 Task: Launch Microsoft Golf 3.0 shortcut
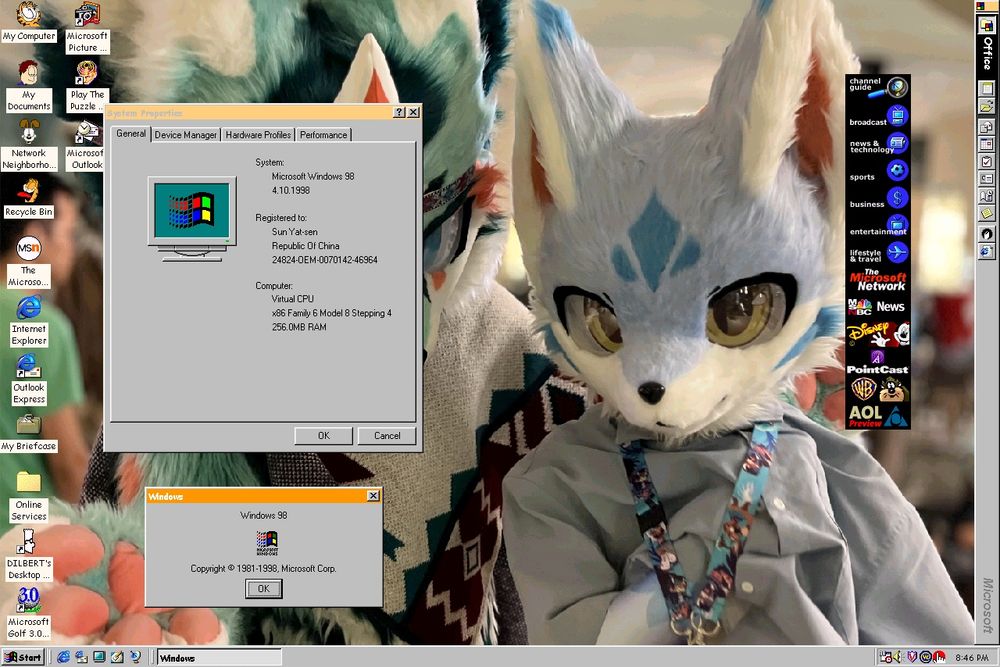pyautogui.click(x=29, y=613)
